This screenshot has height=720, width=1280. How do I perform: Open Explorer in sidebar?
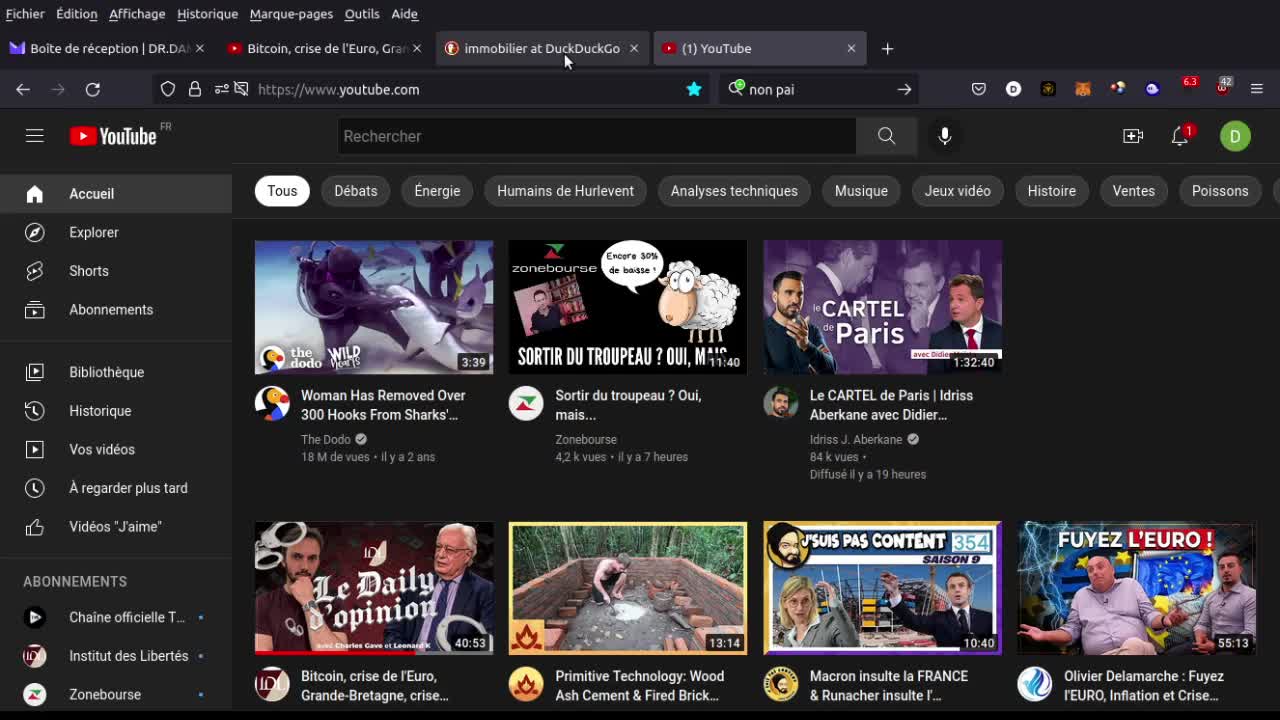116,232
